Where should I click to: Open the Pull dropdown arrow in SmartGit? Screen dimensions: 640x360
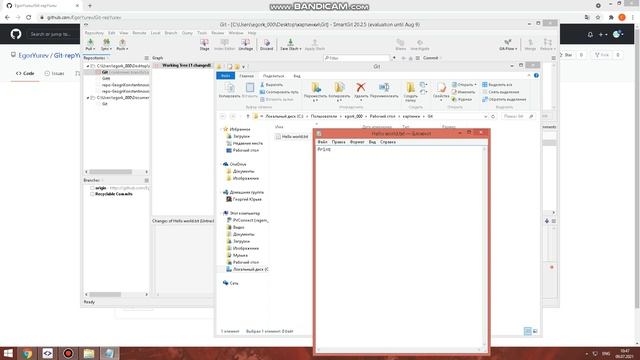93,49
